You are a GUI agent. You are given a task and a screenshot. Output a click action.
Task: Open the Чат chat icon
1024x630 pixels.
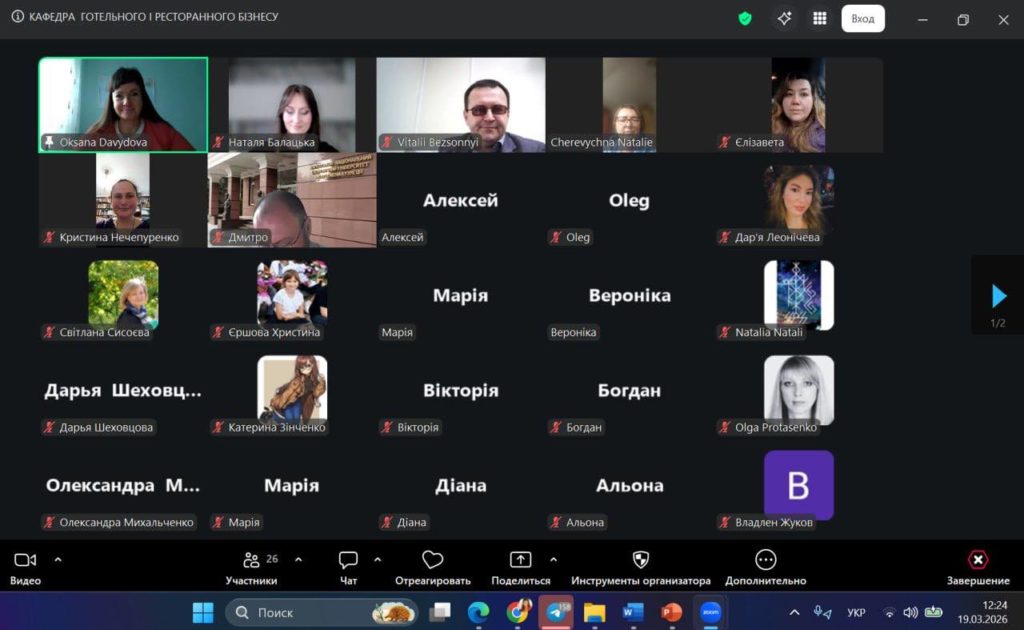coord(348,560)
